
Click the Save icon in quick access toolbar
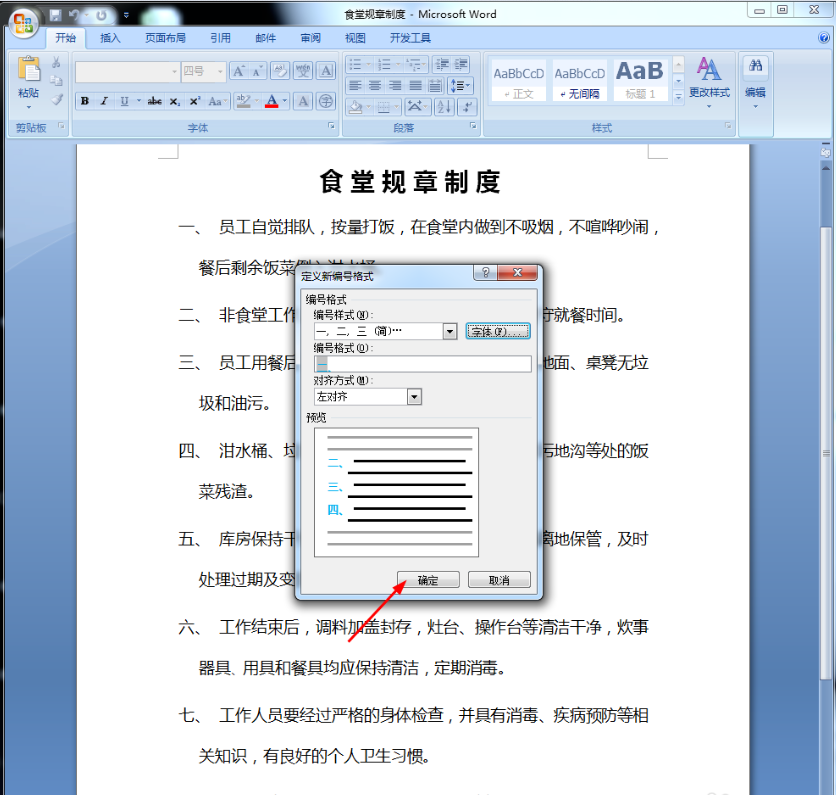pos(55,15)
